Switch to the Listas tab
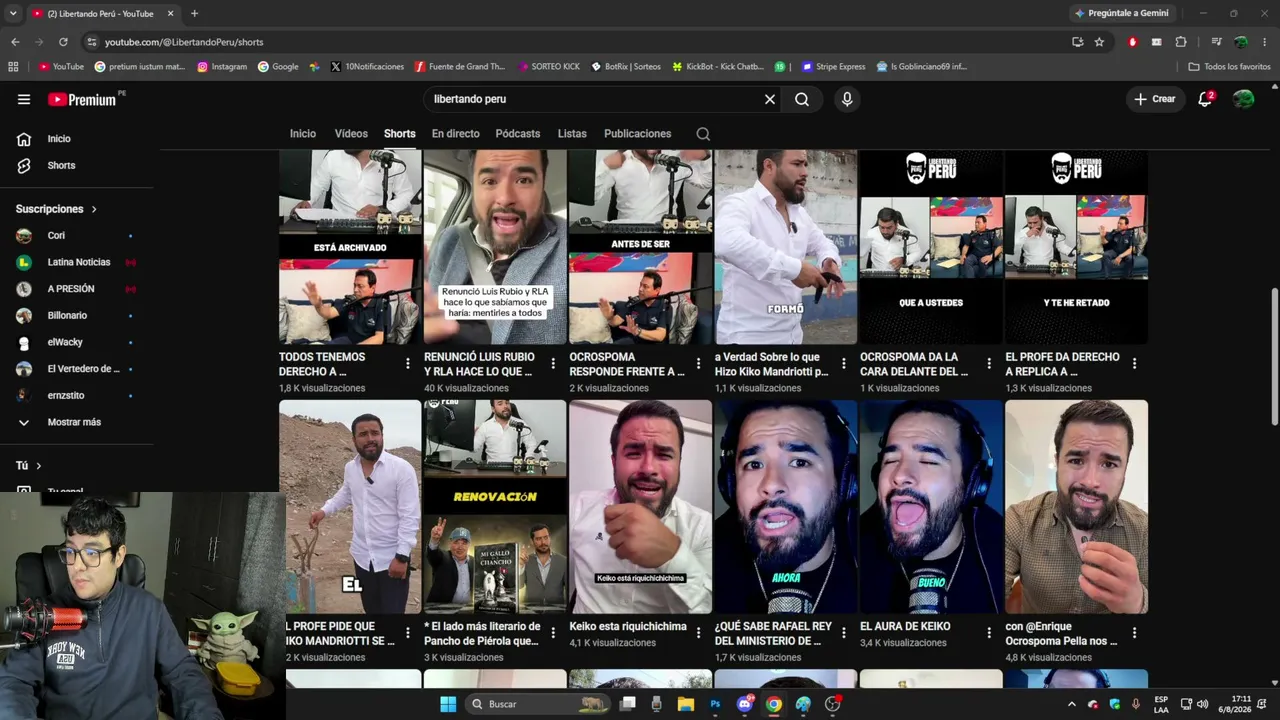This screenshot has height=720, width=1280. [572, 134]
